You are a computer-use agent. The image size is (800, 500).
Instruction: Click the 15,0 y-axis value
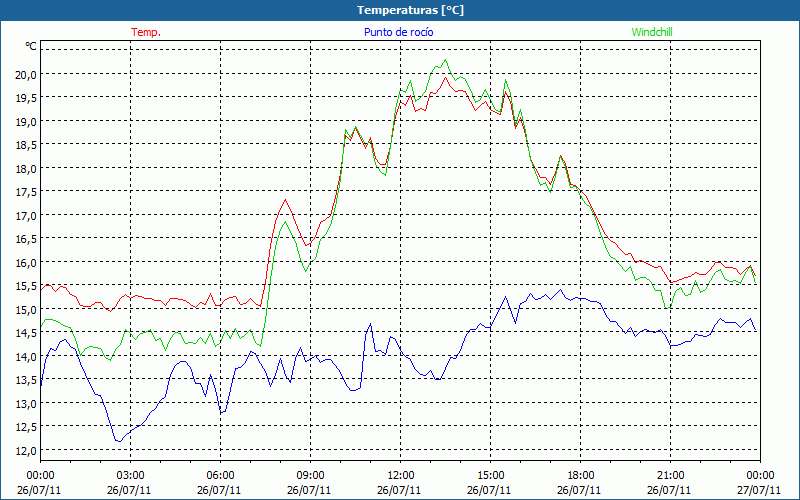(x=26, y=309)
